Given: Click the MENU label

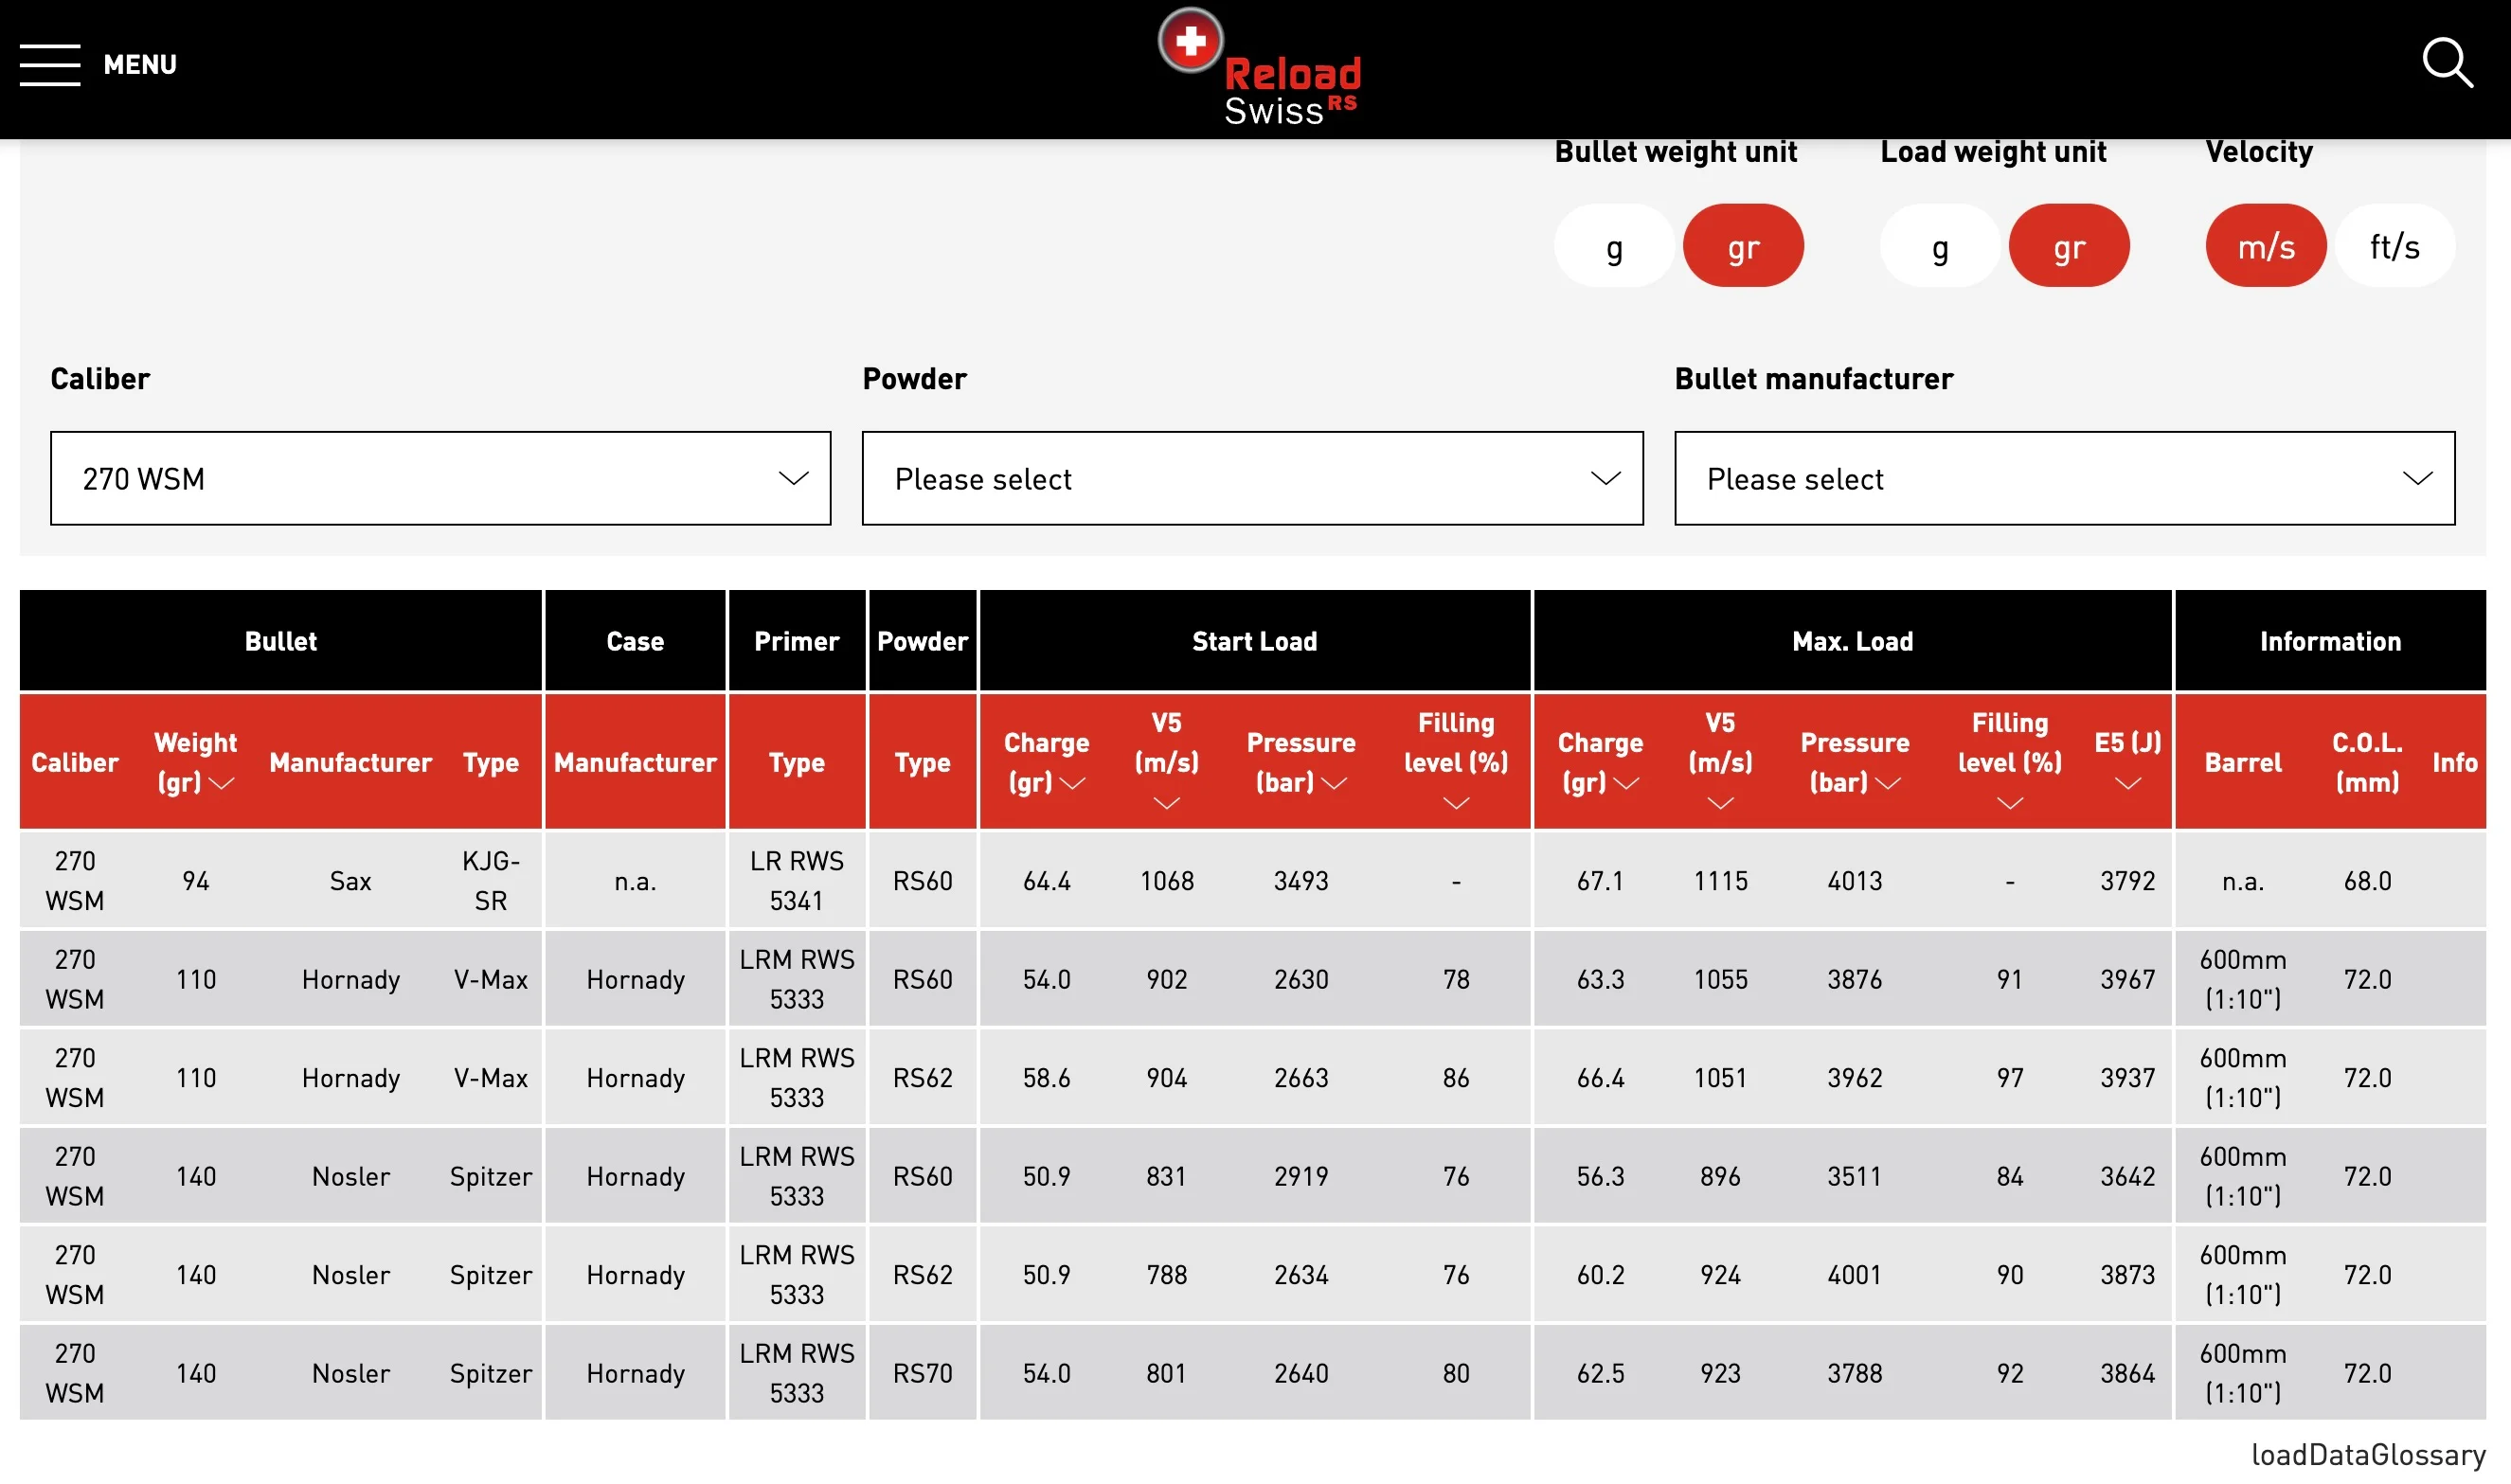Looking at the screenshot, I should coord(140,65).
